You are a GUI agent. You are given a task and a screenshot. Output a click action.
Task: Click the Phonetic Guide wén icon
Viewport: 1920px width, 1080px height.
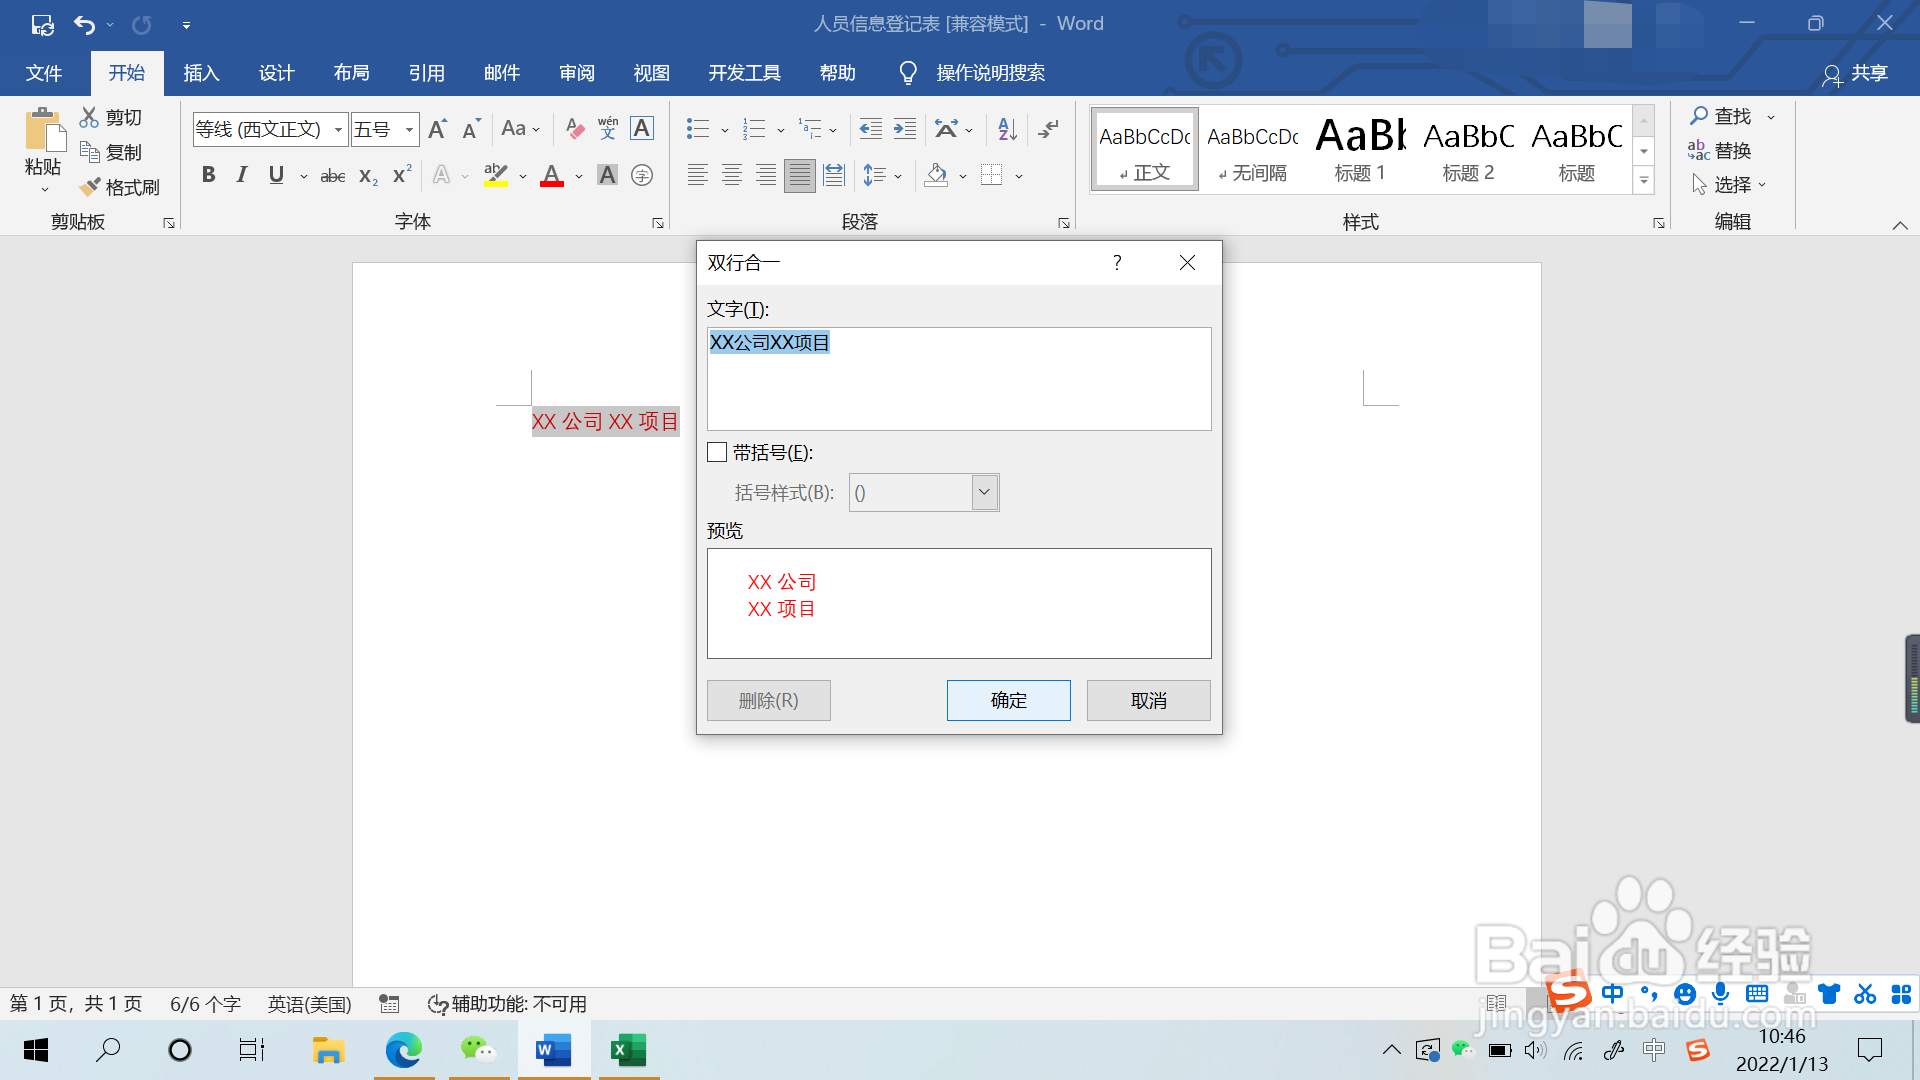[x=607, y=128]
